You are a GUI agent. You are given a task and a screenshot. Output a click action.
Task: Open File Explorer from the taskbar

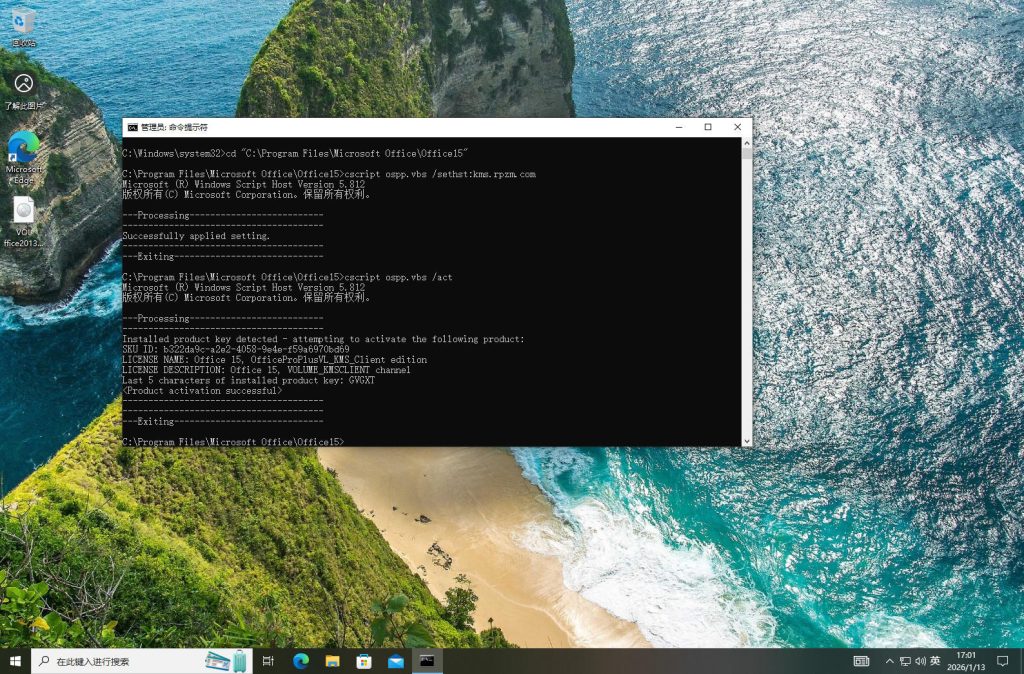point(332,661)
